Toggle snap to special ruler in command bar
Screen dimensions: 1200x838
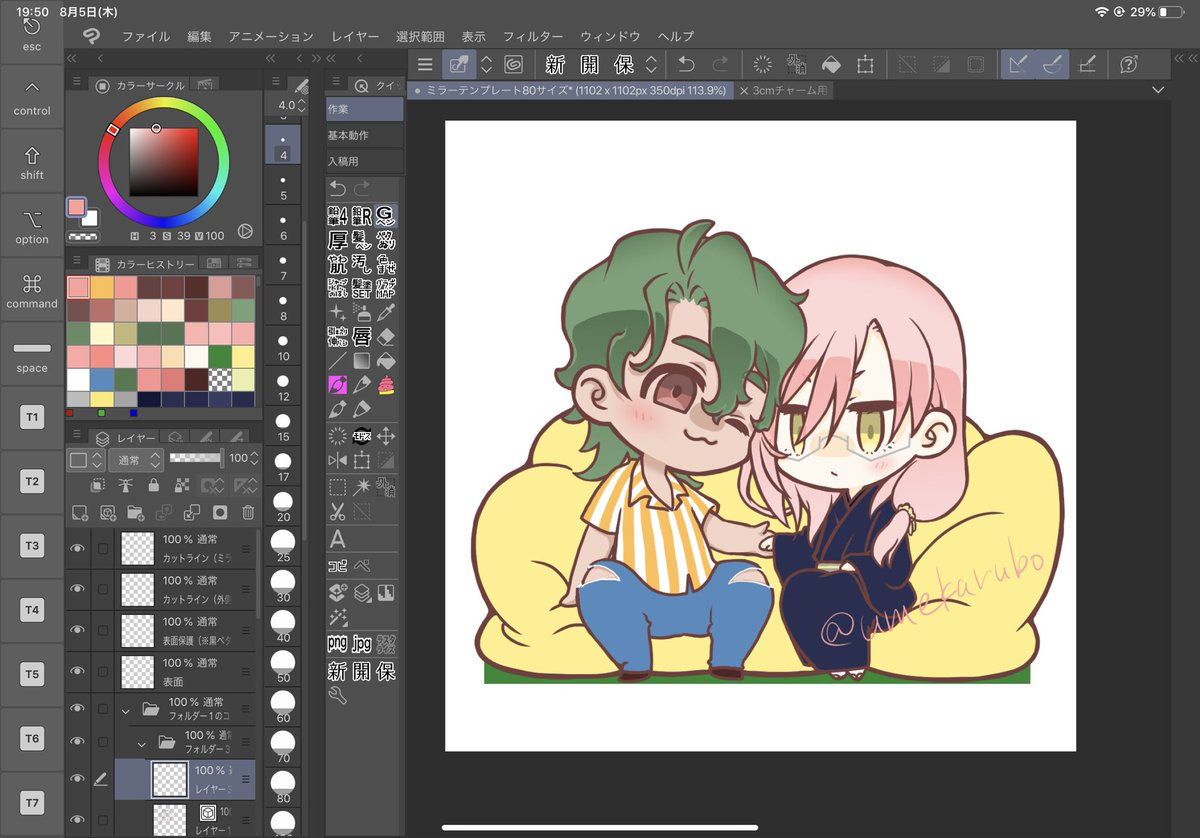(x=1052, y=65)
